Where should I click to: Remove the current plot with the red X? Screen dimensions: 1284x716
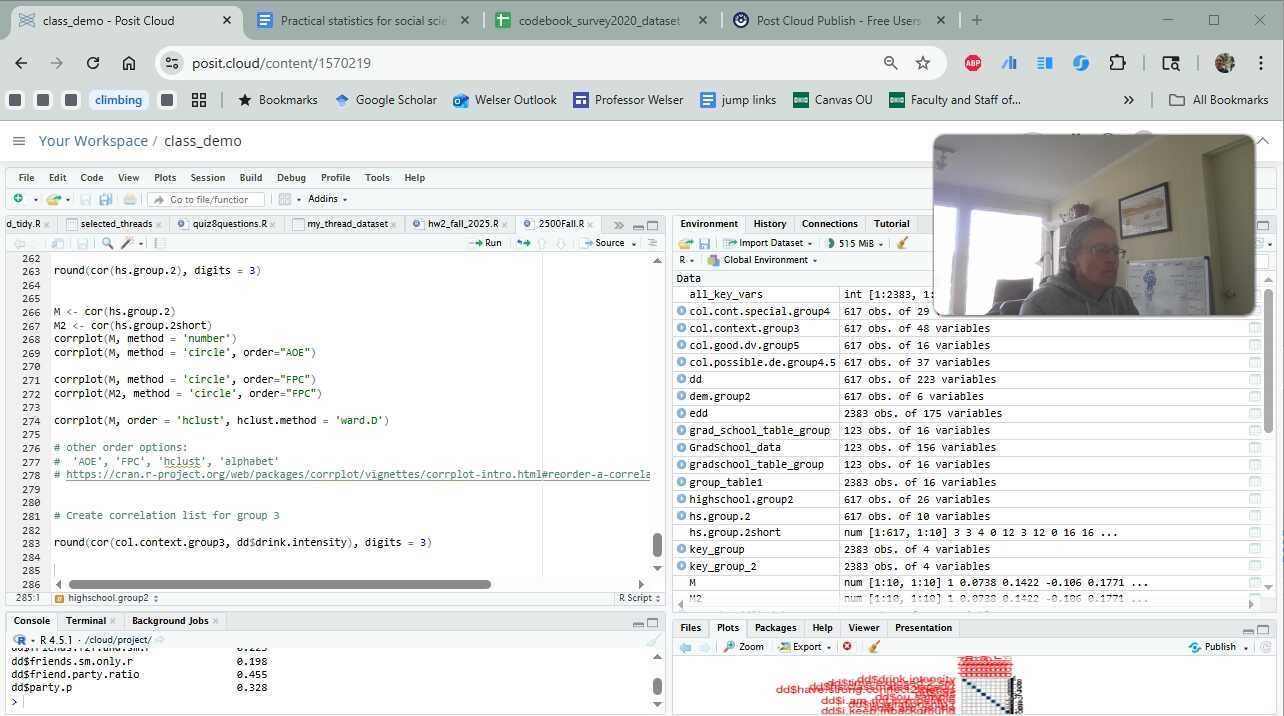[x=847, y=647]
